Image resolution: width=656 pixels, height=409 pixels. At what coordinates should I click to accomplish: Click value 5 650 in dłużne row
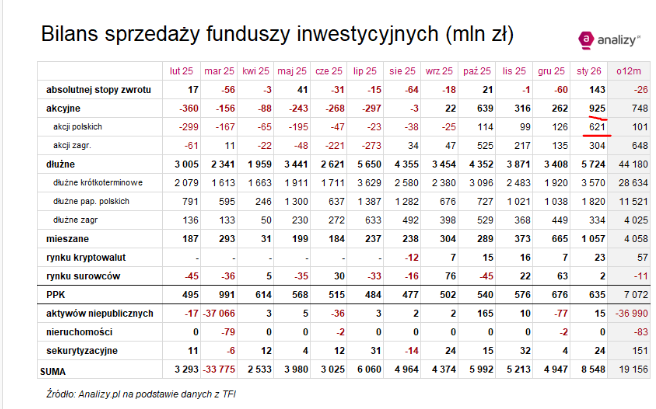point(369,164)
